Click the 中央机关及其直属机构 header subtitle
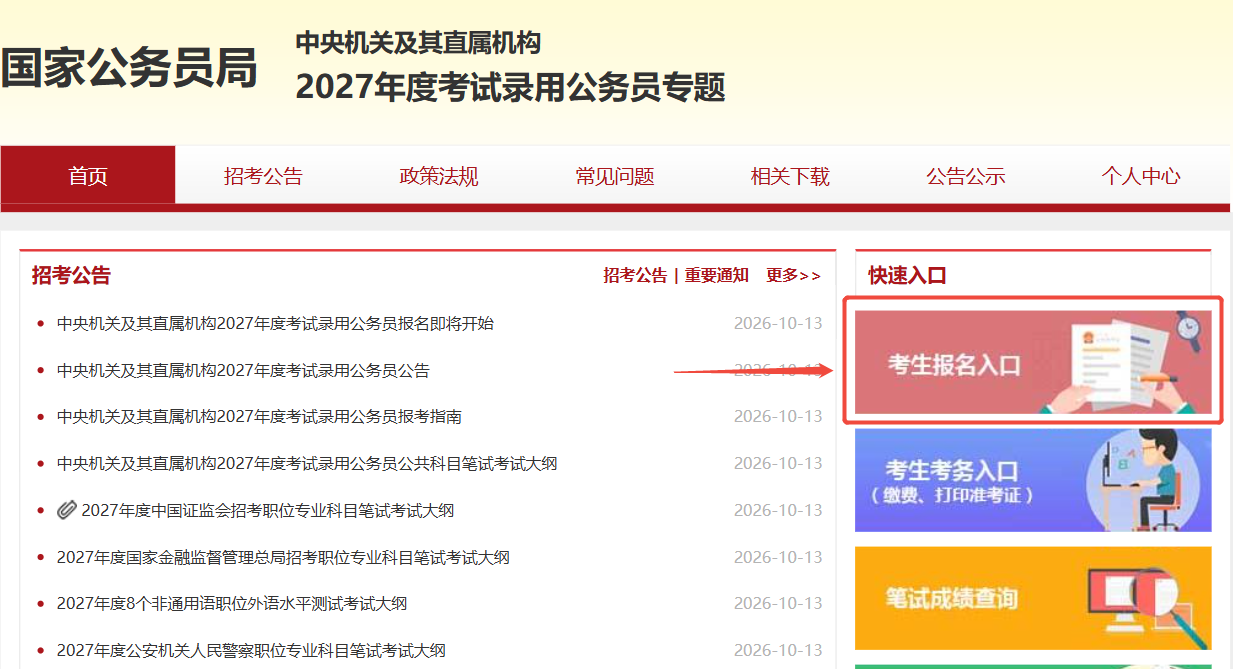This screenshot has height=669, width=1233. (x=418, y=42)
